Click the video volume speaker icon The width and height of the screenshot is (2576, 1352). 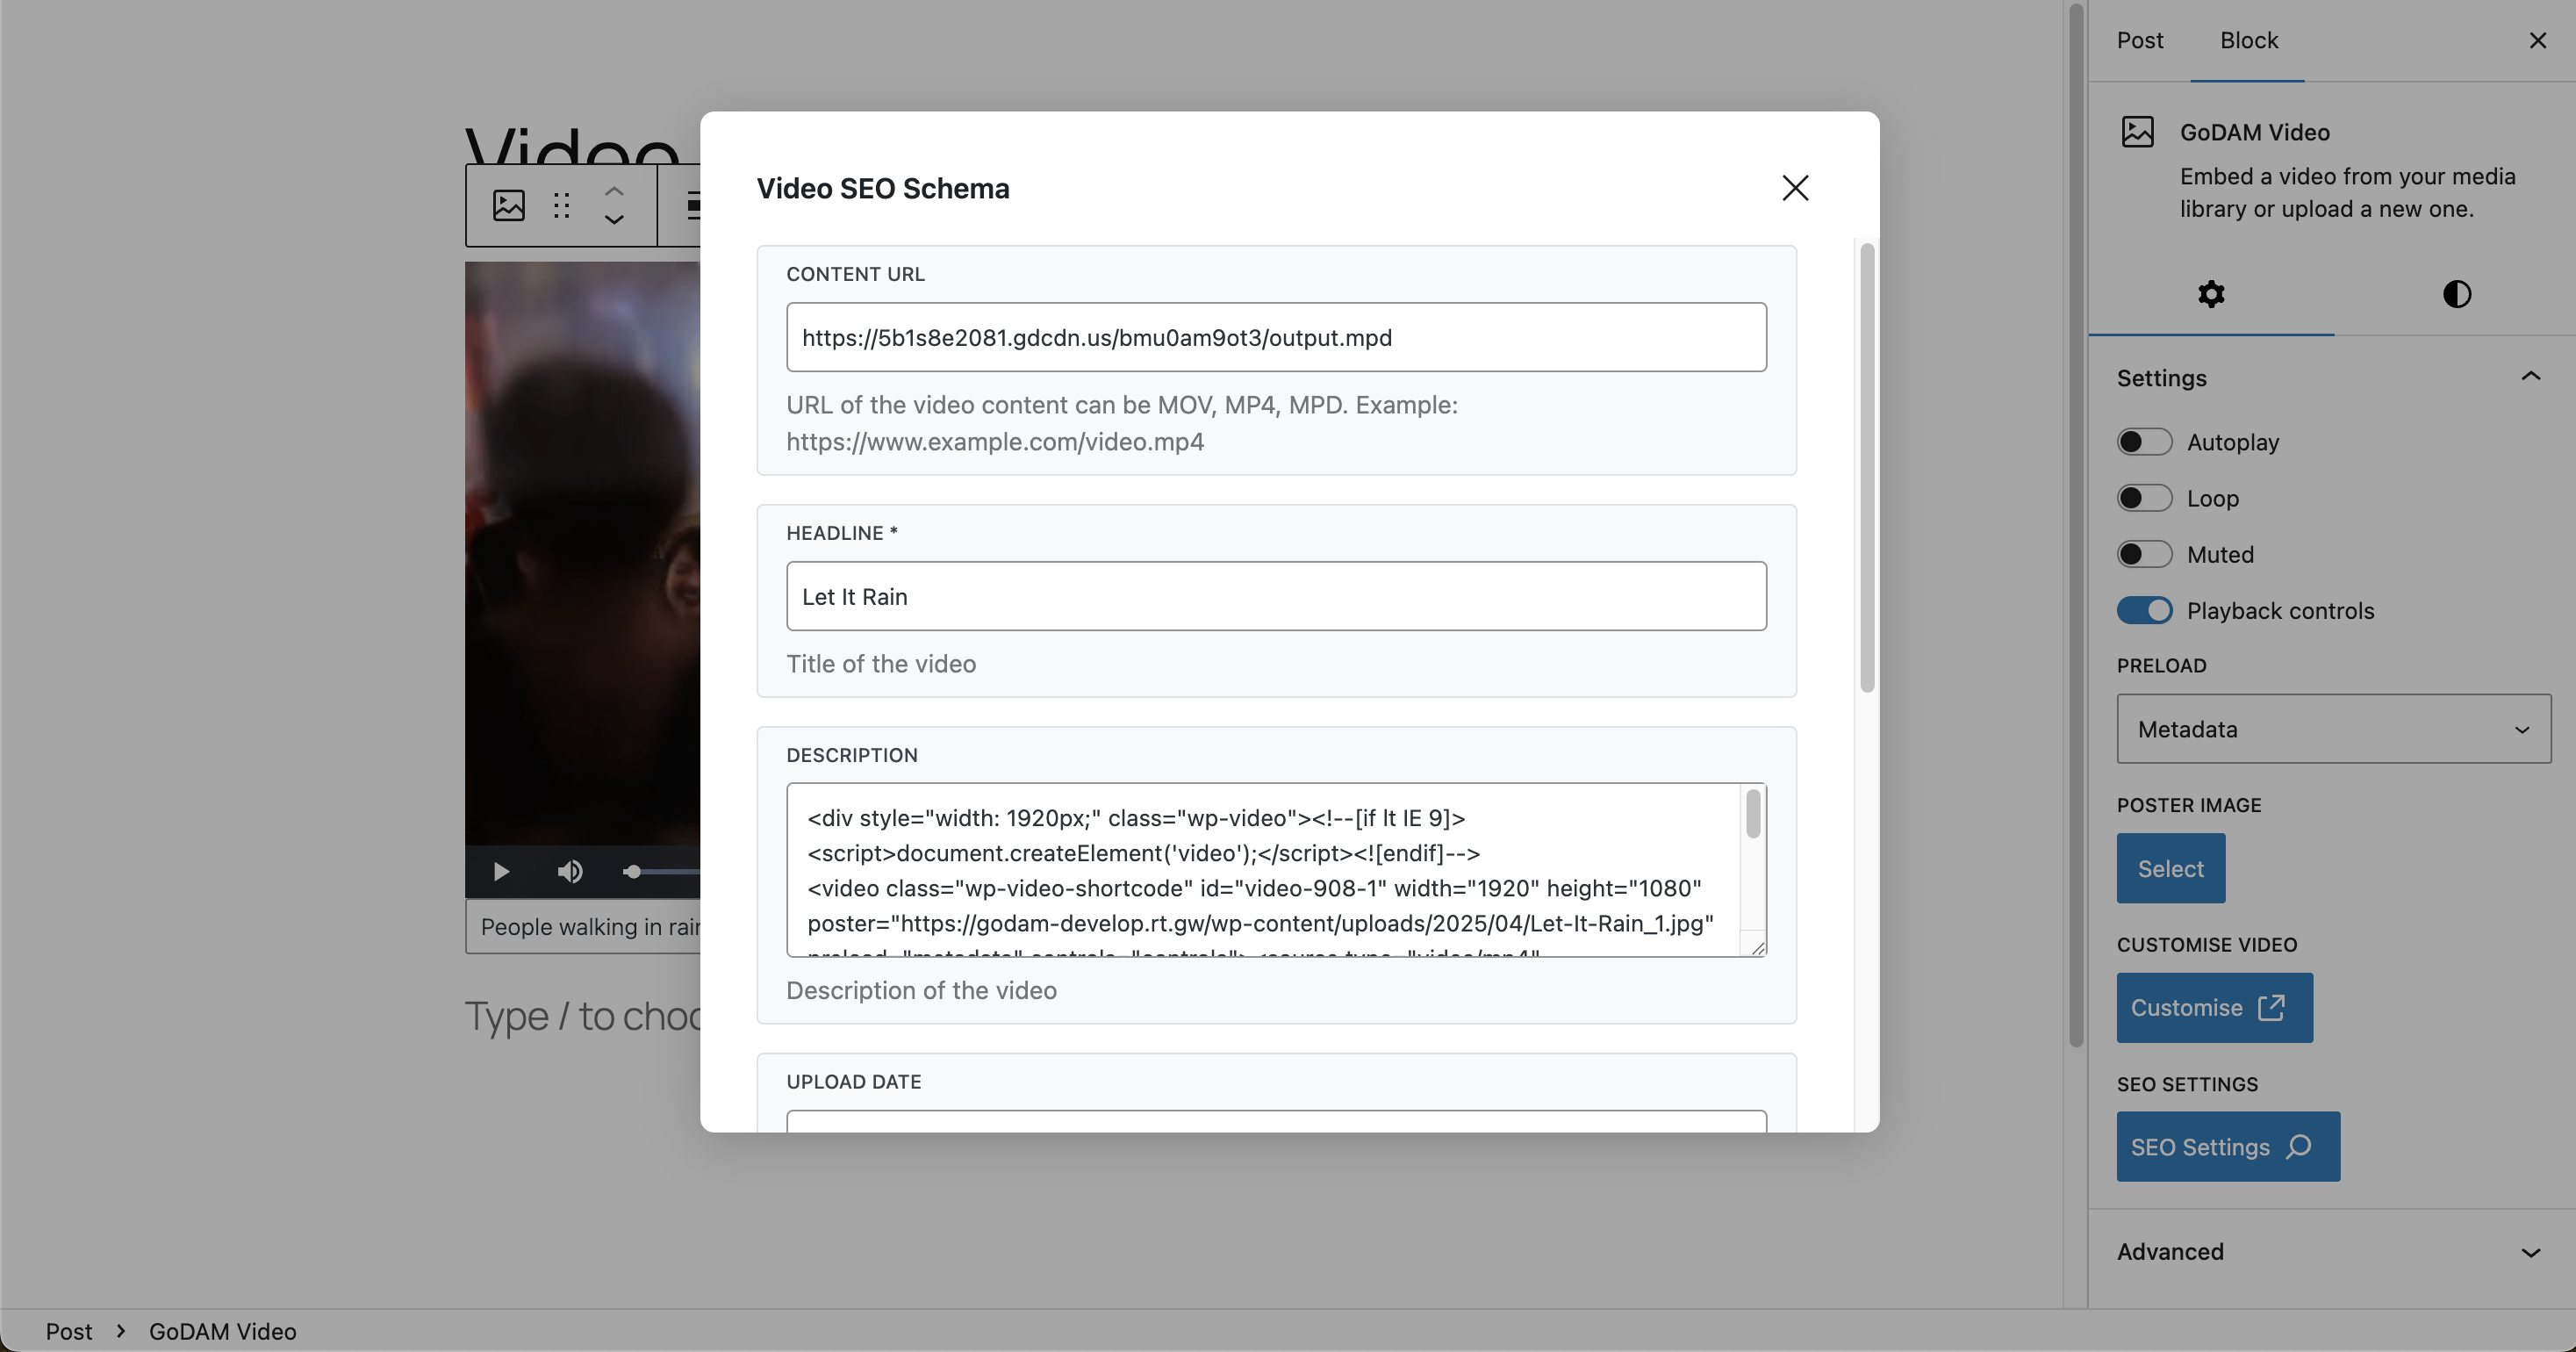(x=570, y=872)
